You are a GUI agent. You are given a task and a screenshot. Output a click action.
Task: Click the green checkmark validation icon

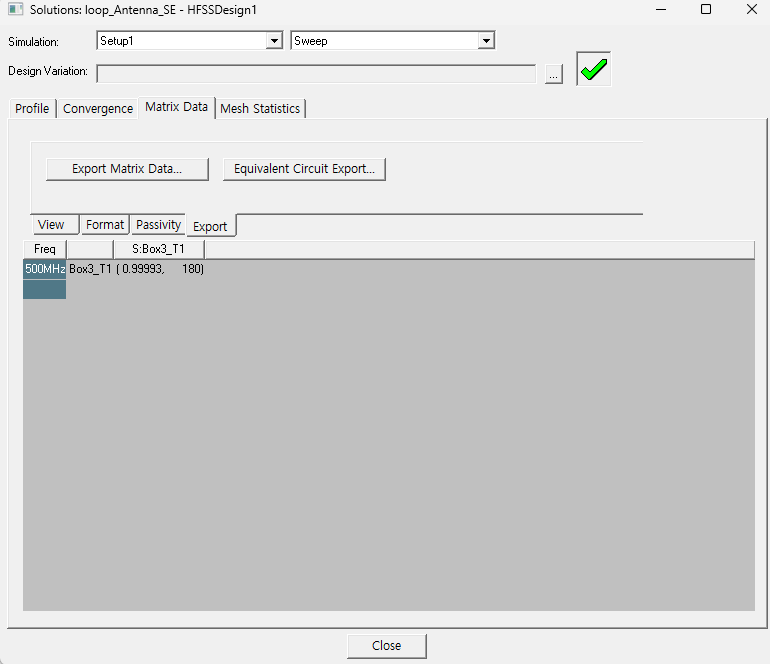(594, 70)
